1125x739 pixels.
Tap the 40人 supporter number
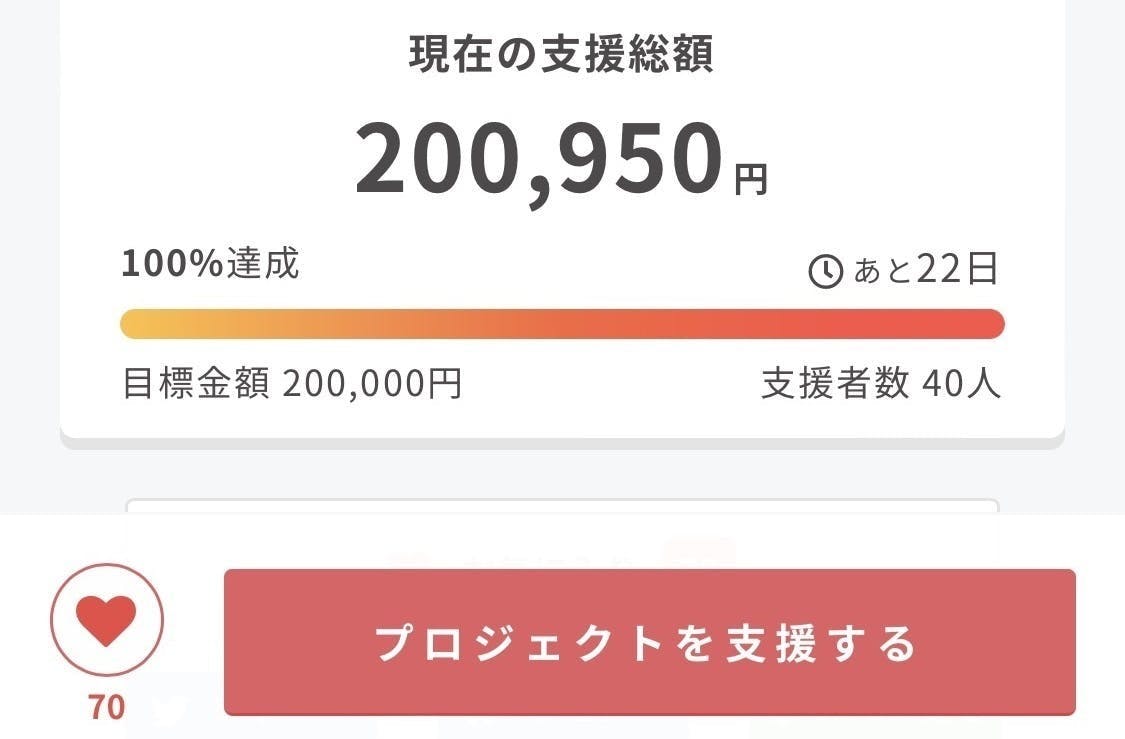[x=960, y=383]
